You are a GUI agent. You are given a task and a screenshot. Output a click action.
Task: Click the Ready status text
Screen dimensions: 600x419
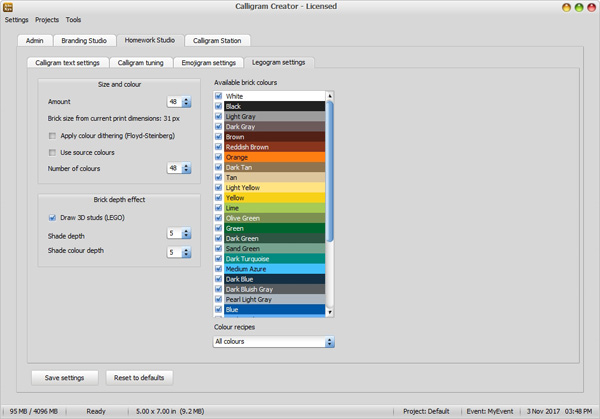[96, 411]
